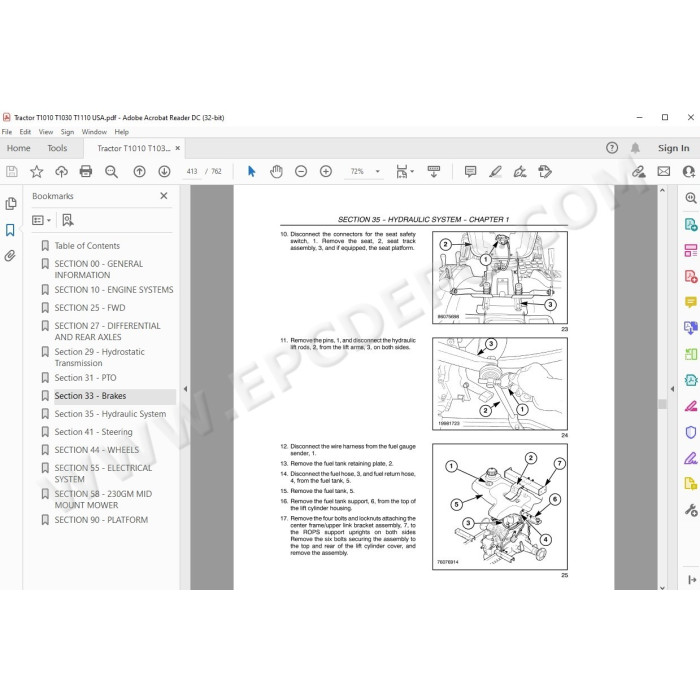This screenshot has height=700, width=700.
Task: Choose the Selection arrow tool
Action: tap(251, 171)
